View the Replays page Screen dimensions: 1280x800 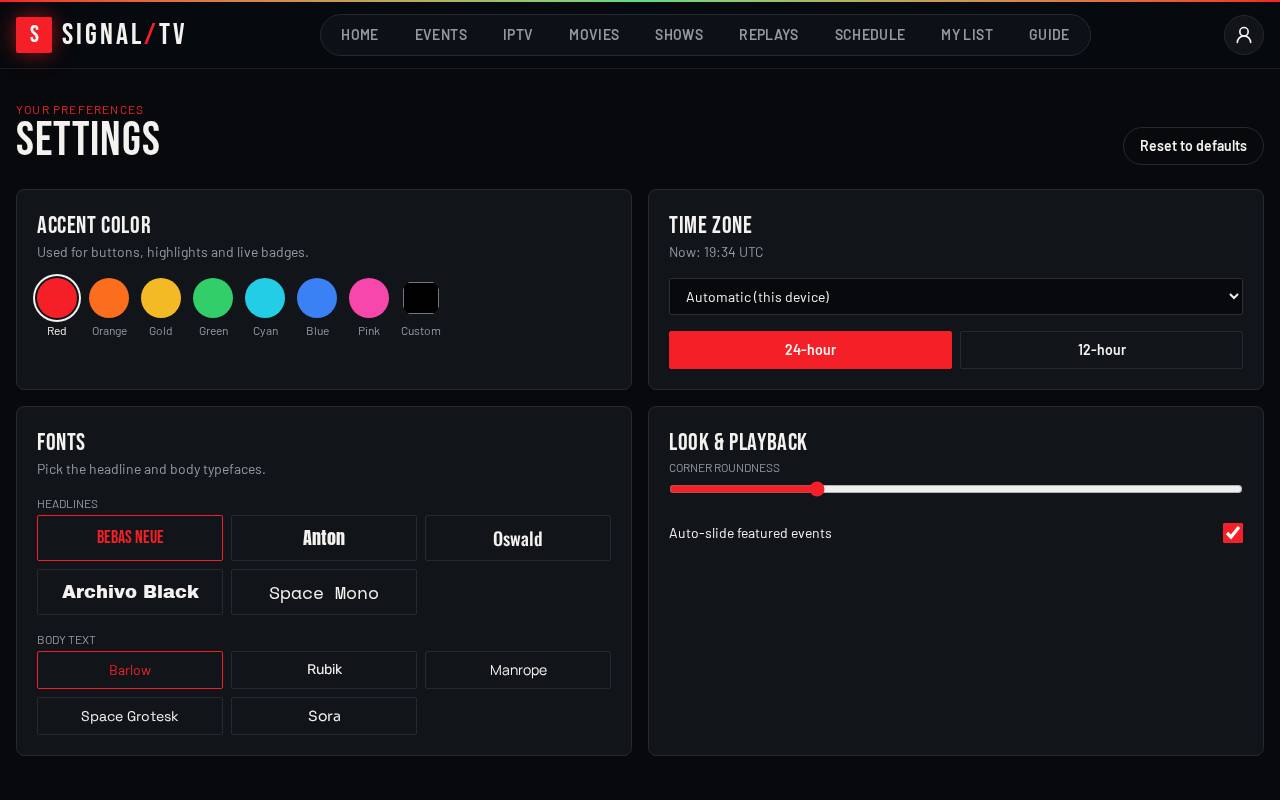coord(769,35)
